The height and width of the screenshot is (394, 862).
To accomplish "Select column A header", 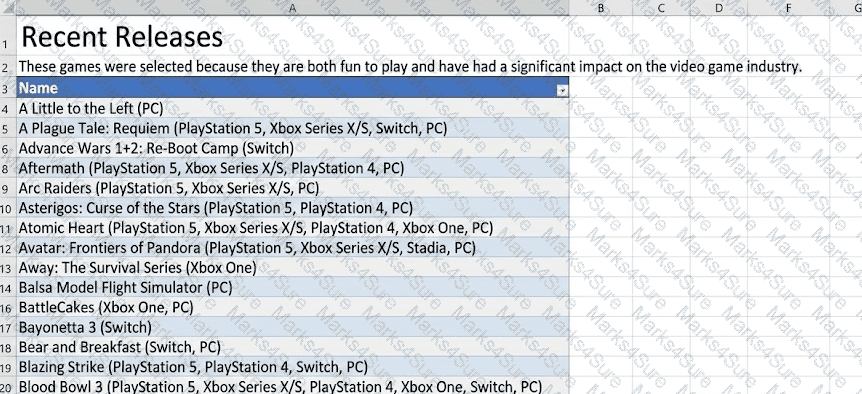I will click(x=292, y=8).
